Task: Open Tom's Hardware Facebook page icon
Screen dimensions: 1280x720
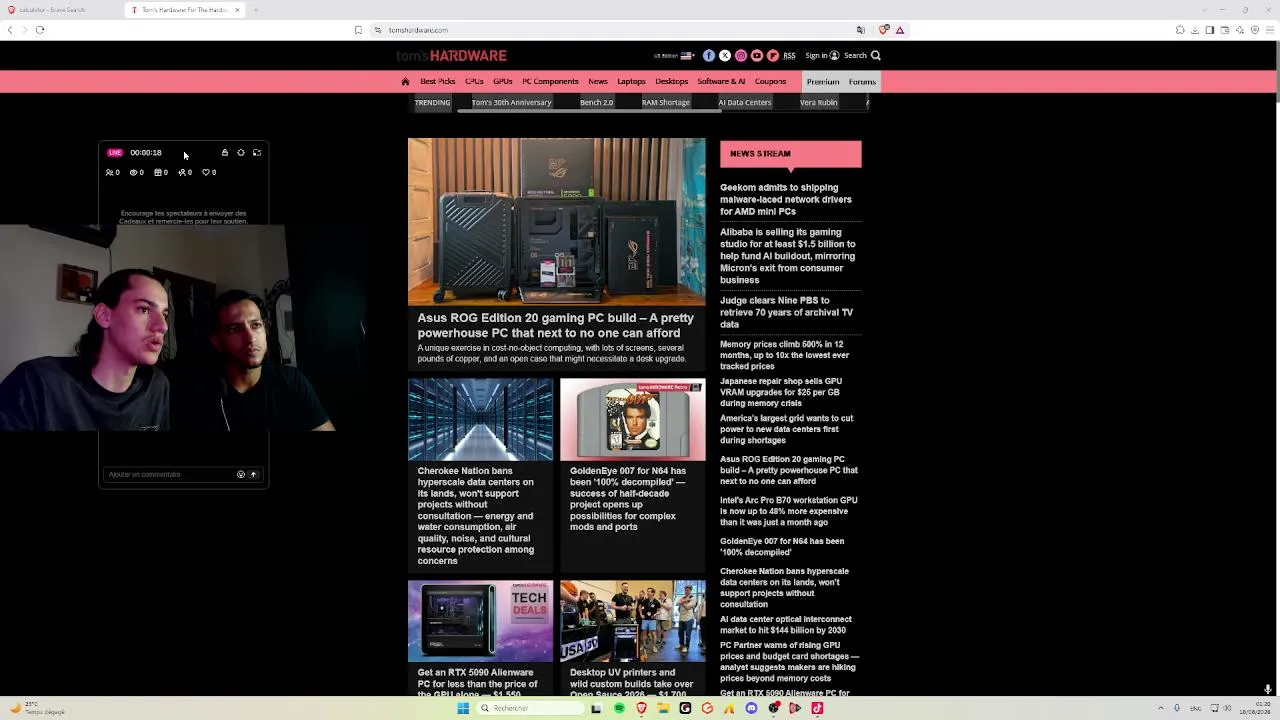Action: (709, 56)
